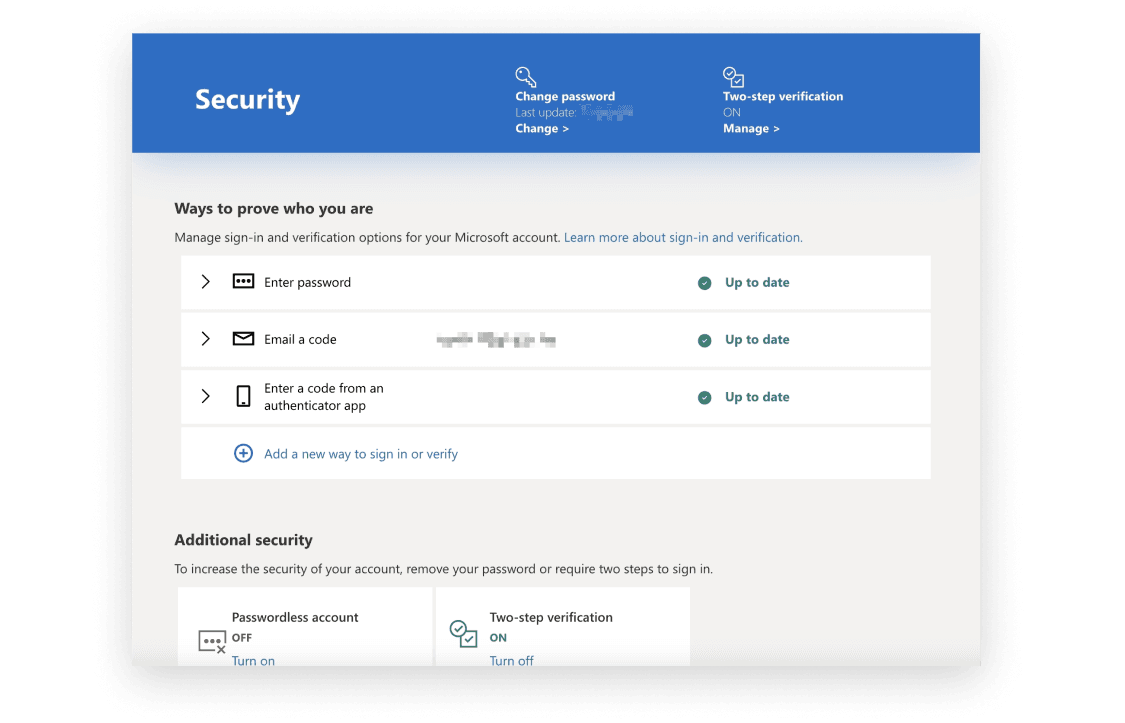Viewport: 1125px width, 723px height.
Task: Click the plus circle icon to add method
Action: point(243,454)
